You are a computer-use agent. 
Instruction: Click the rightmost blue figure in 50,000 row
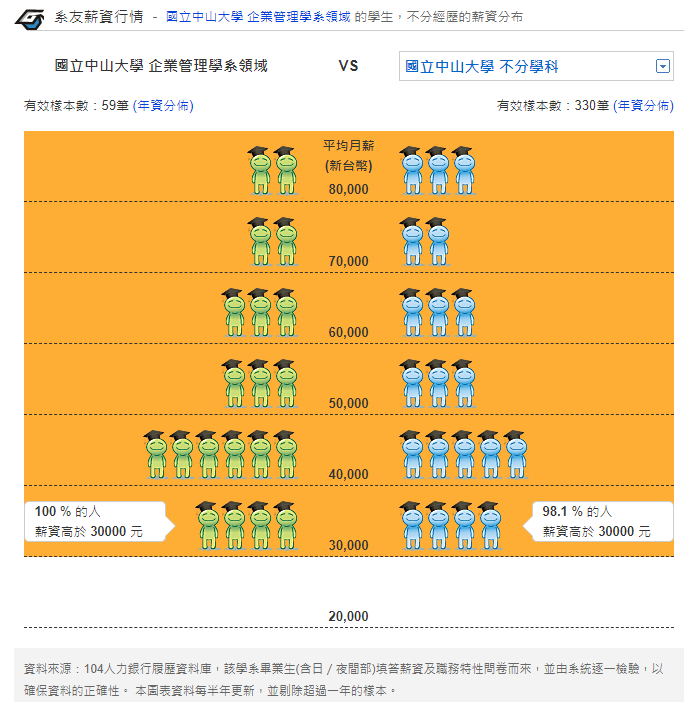464,384
